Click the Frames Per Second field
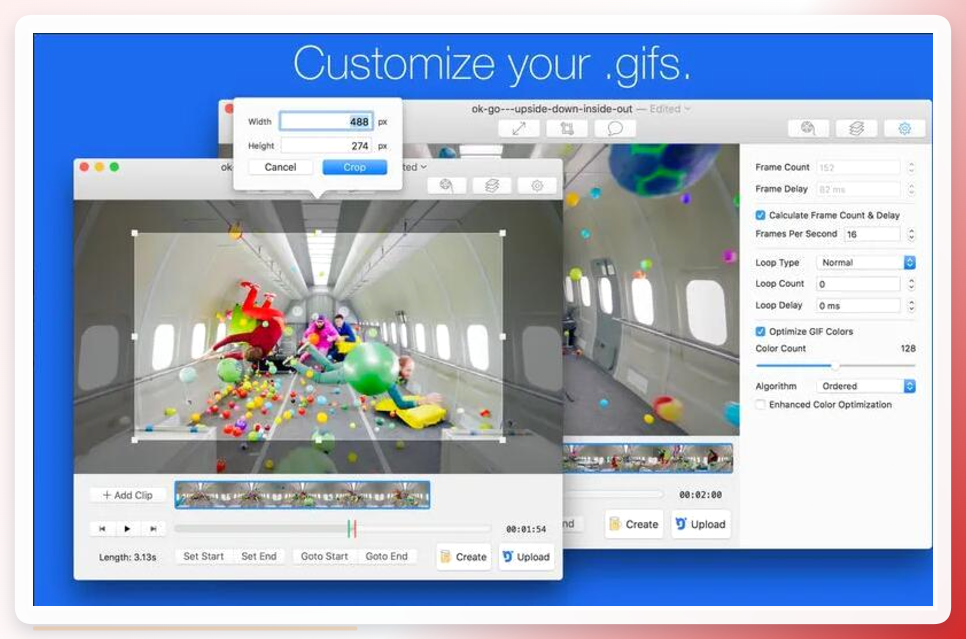 [872, 234]
